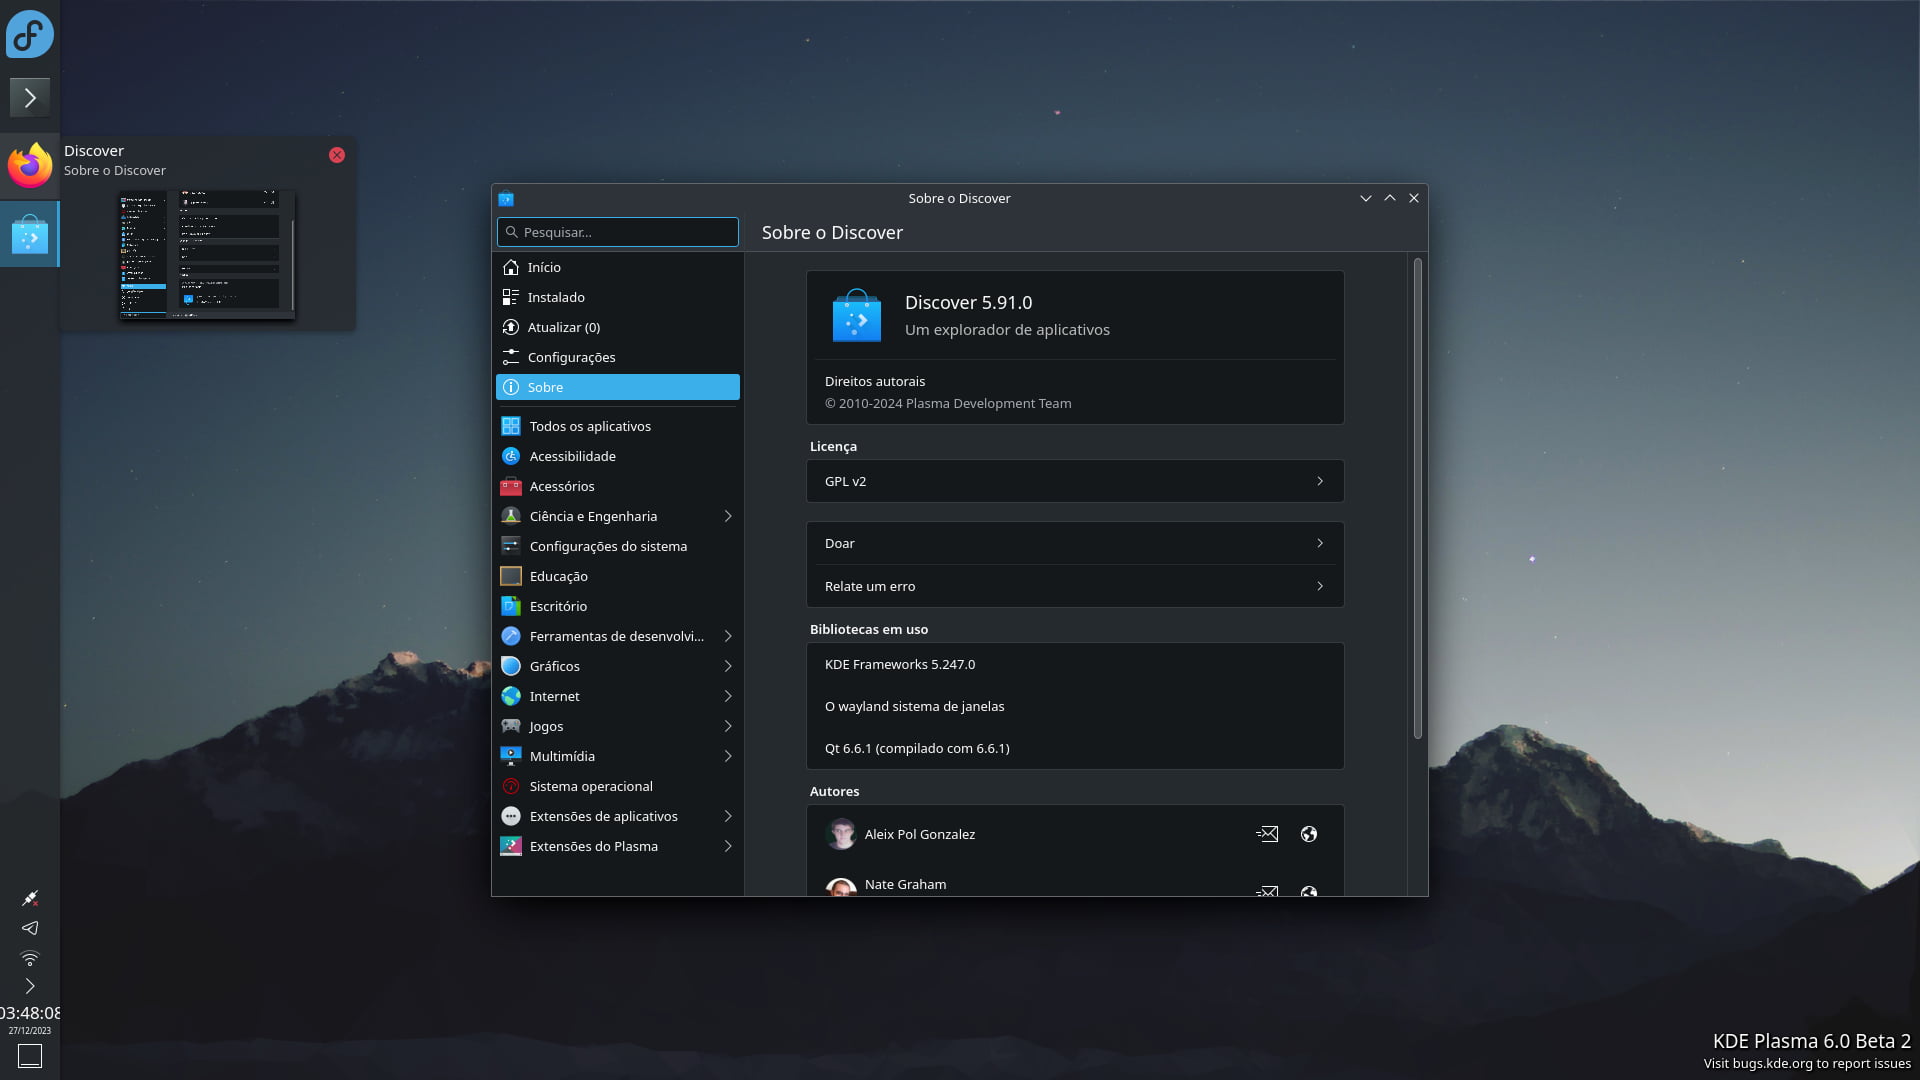Screen dimensions: 1920x1080
Task: Expand the Multimídia category chevron
Action: click(728, 756)
